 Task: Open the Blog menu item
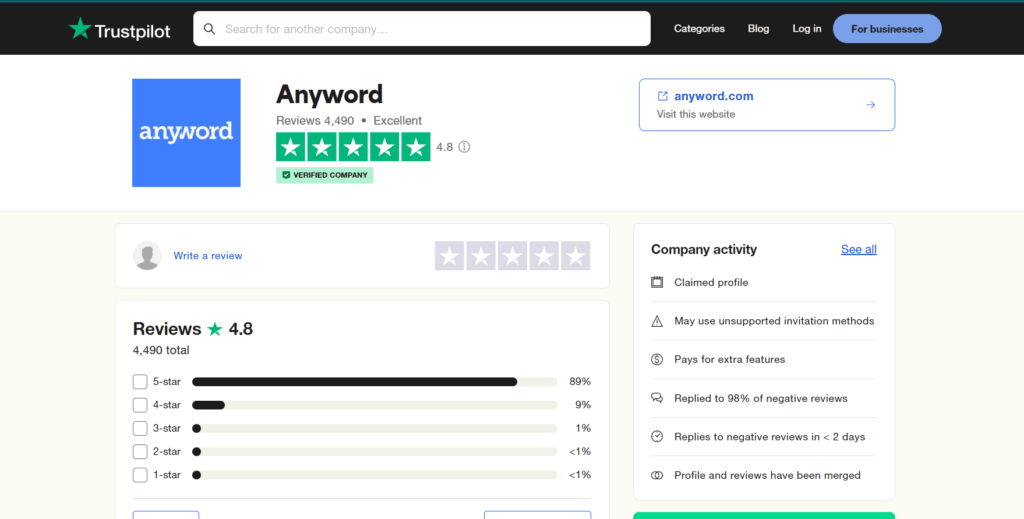758,29
